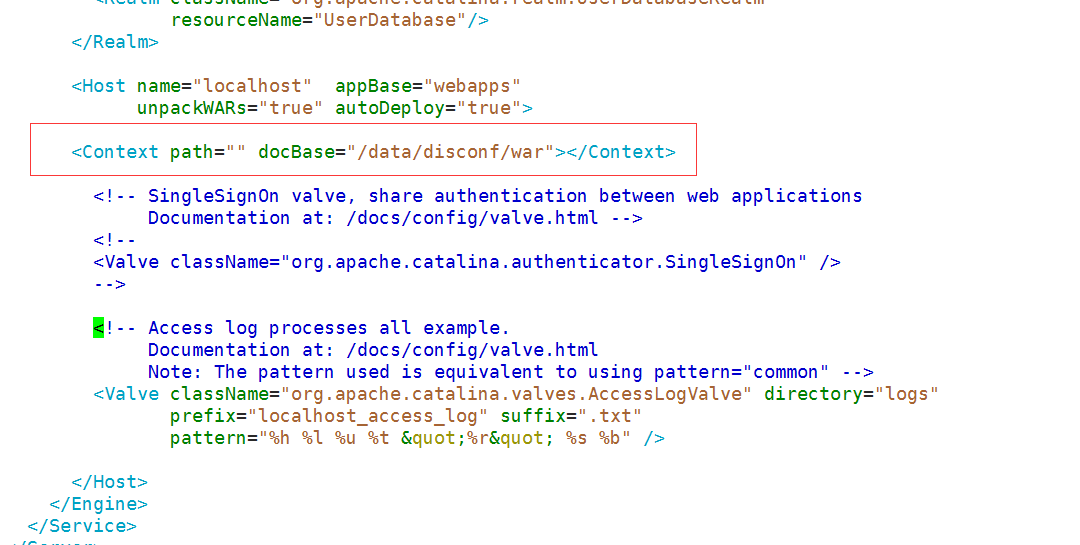Viewport: 1080px width, 545px height.
Task: Click the green cursor before Access log comment
Action: pos(98,328)
